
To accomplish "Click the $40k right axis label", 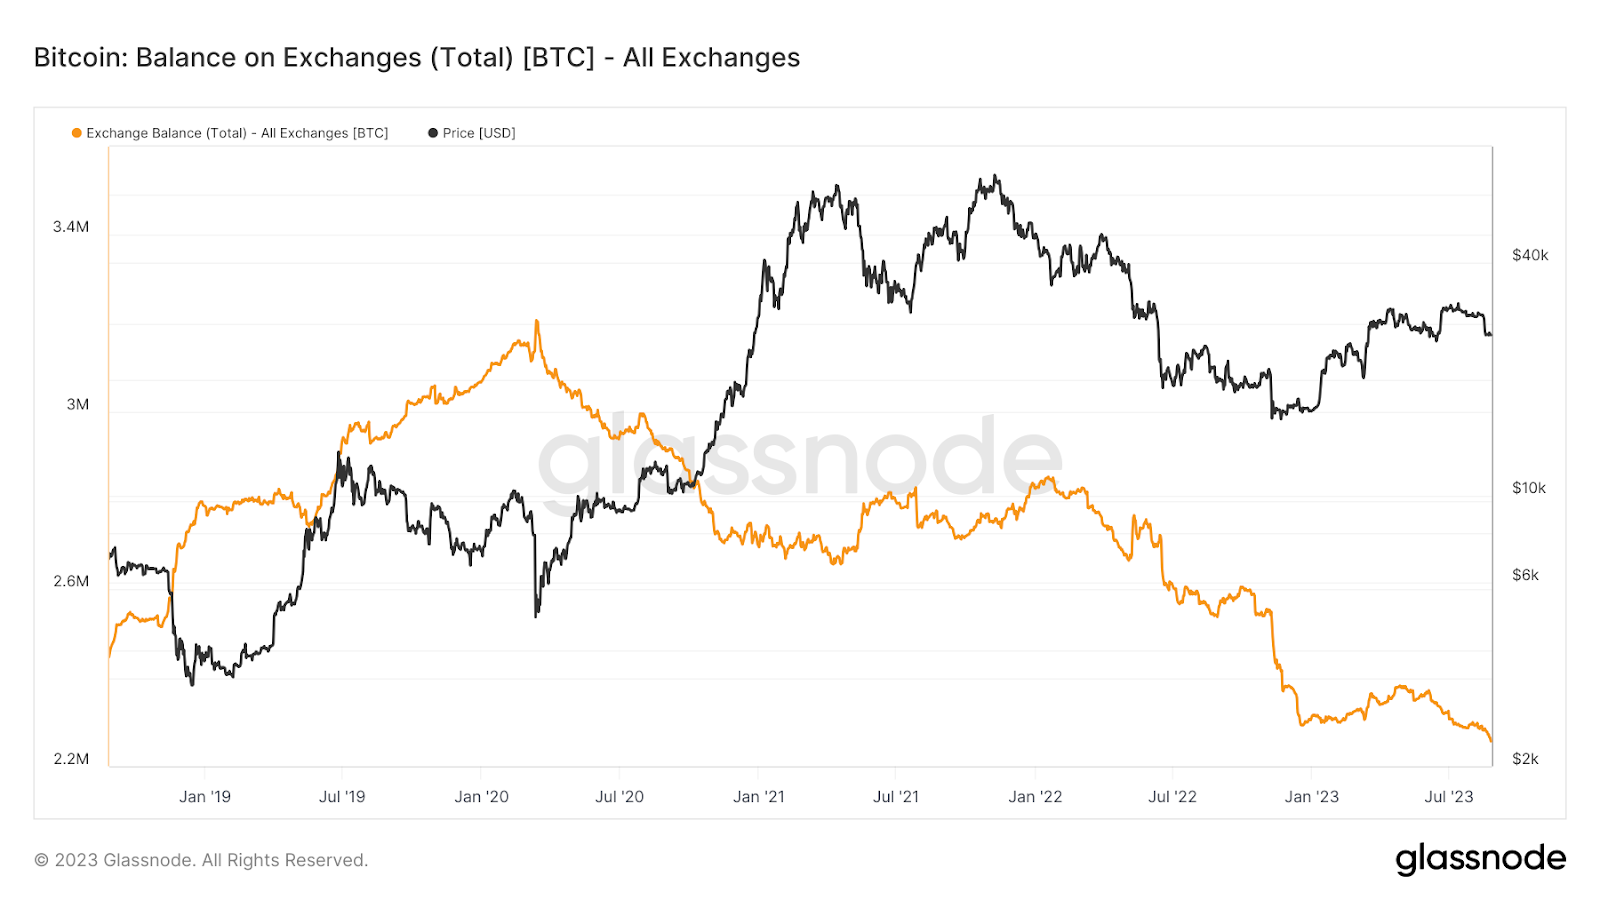I will pyautogui.click(x=1530, y=255).
